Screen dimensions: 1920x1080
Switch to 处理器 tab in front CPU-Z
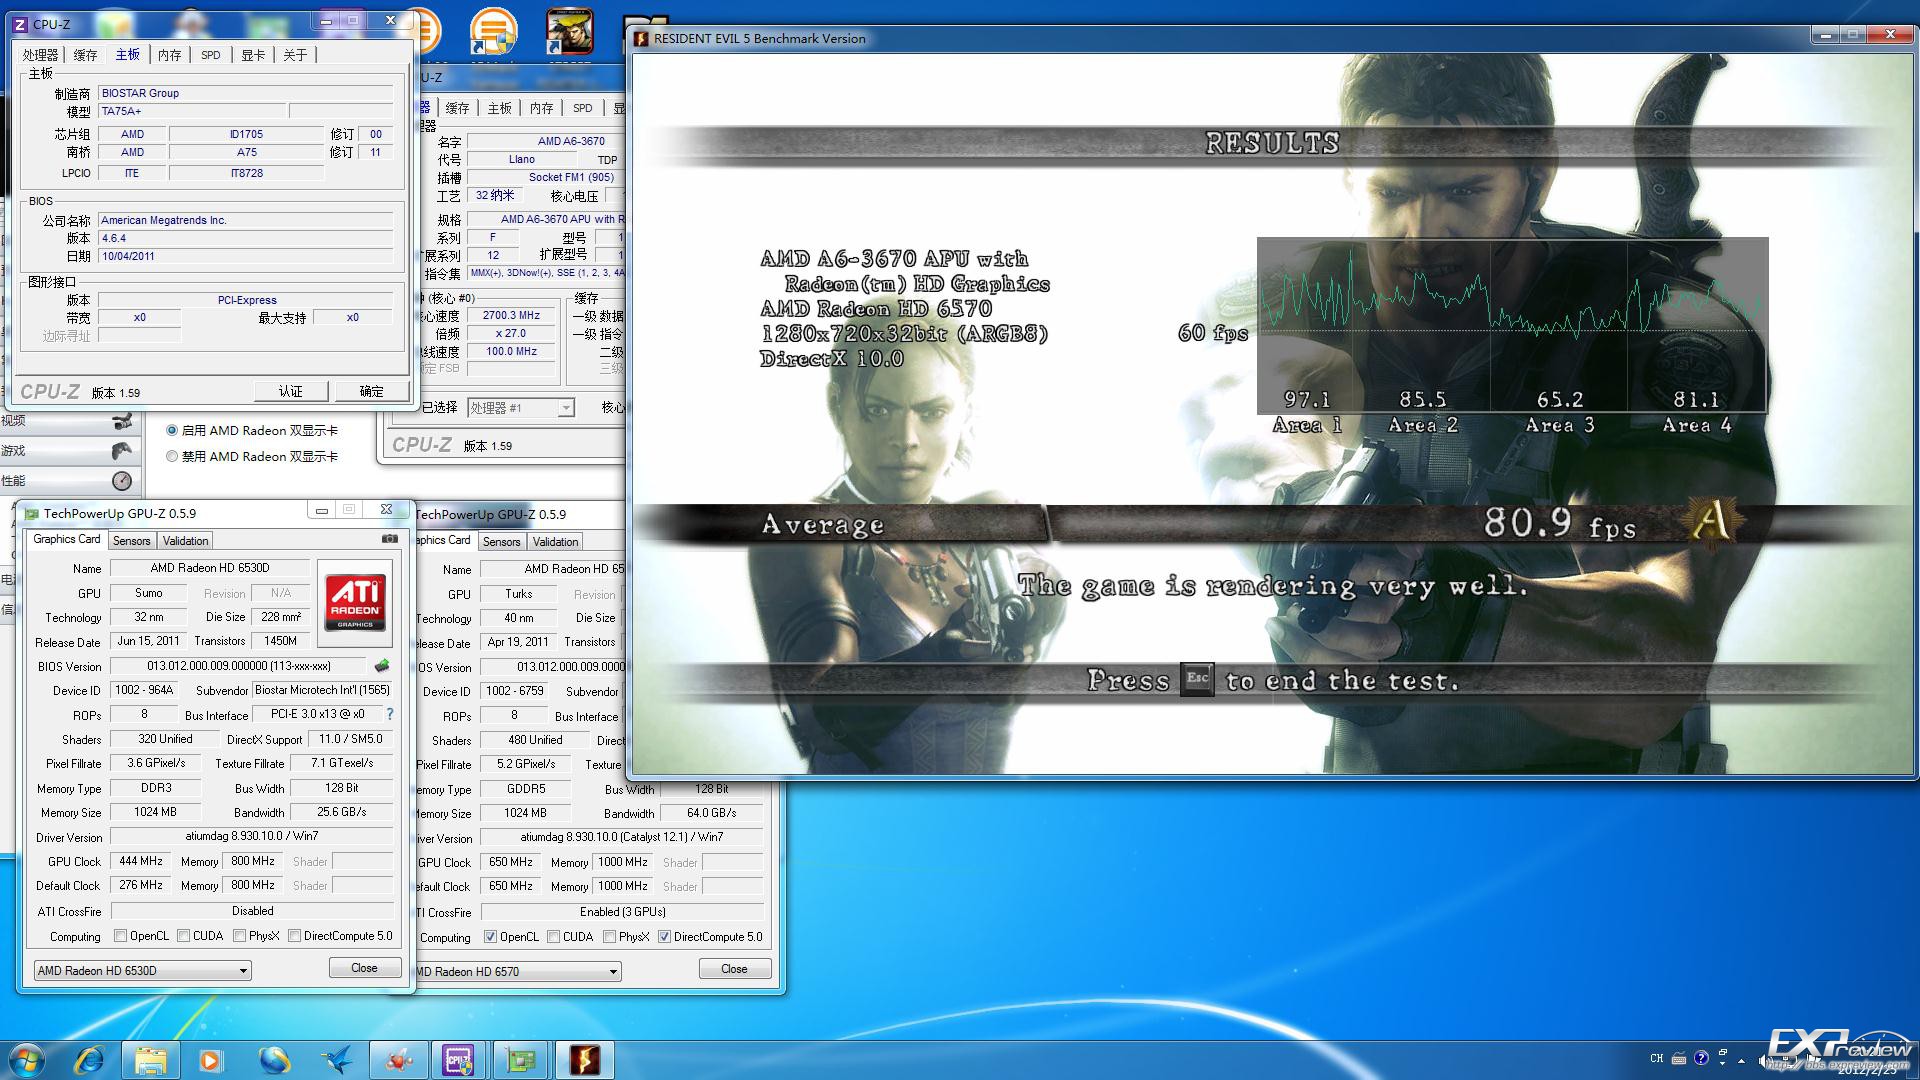41,55
